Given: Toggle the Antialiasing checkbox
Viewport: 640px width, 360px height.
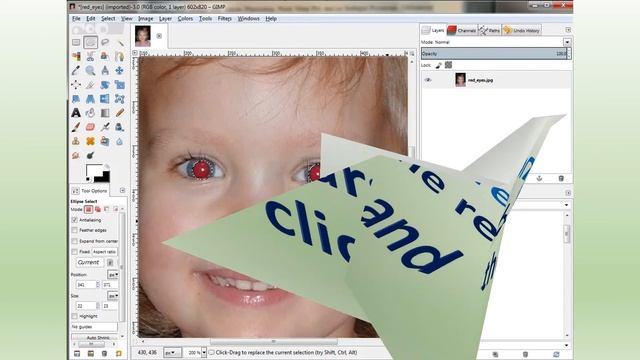Looking at the screenshot, I should pyautogui.click(x=74, y=220).
